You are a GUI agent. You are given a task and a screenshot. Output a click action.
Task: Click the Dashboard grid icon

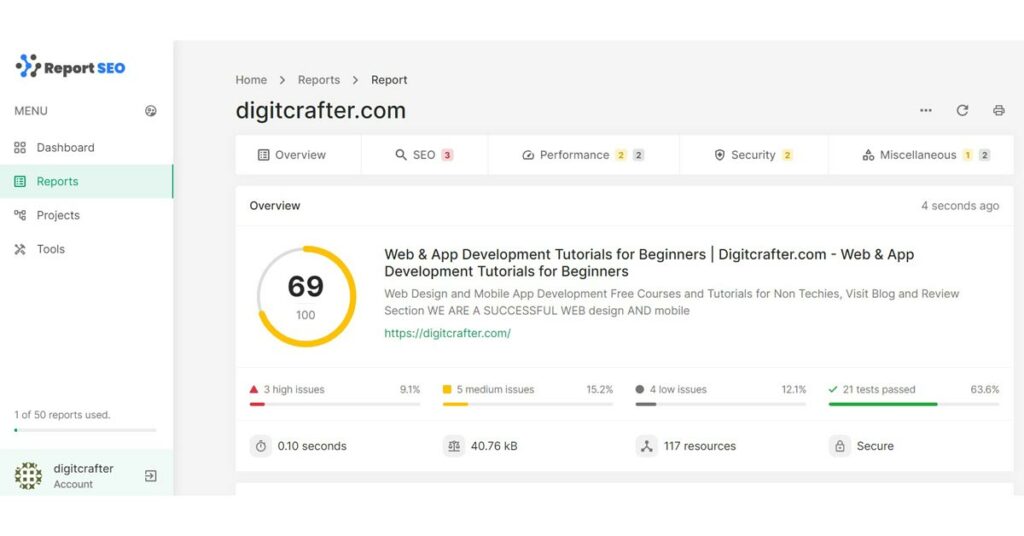pyautogui.click(x=20, y=148)
